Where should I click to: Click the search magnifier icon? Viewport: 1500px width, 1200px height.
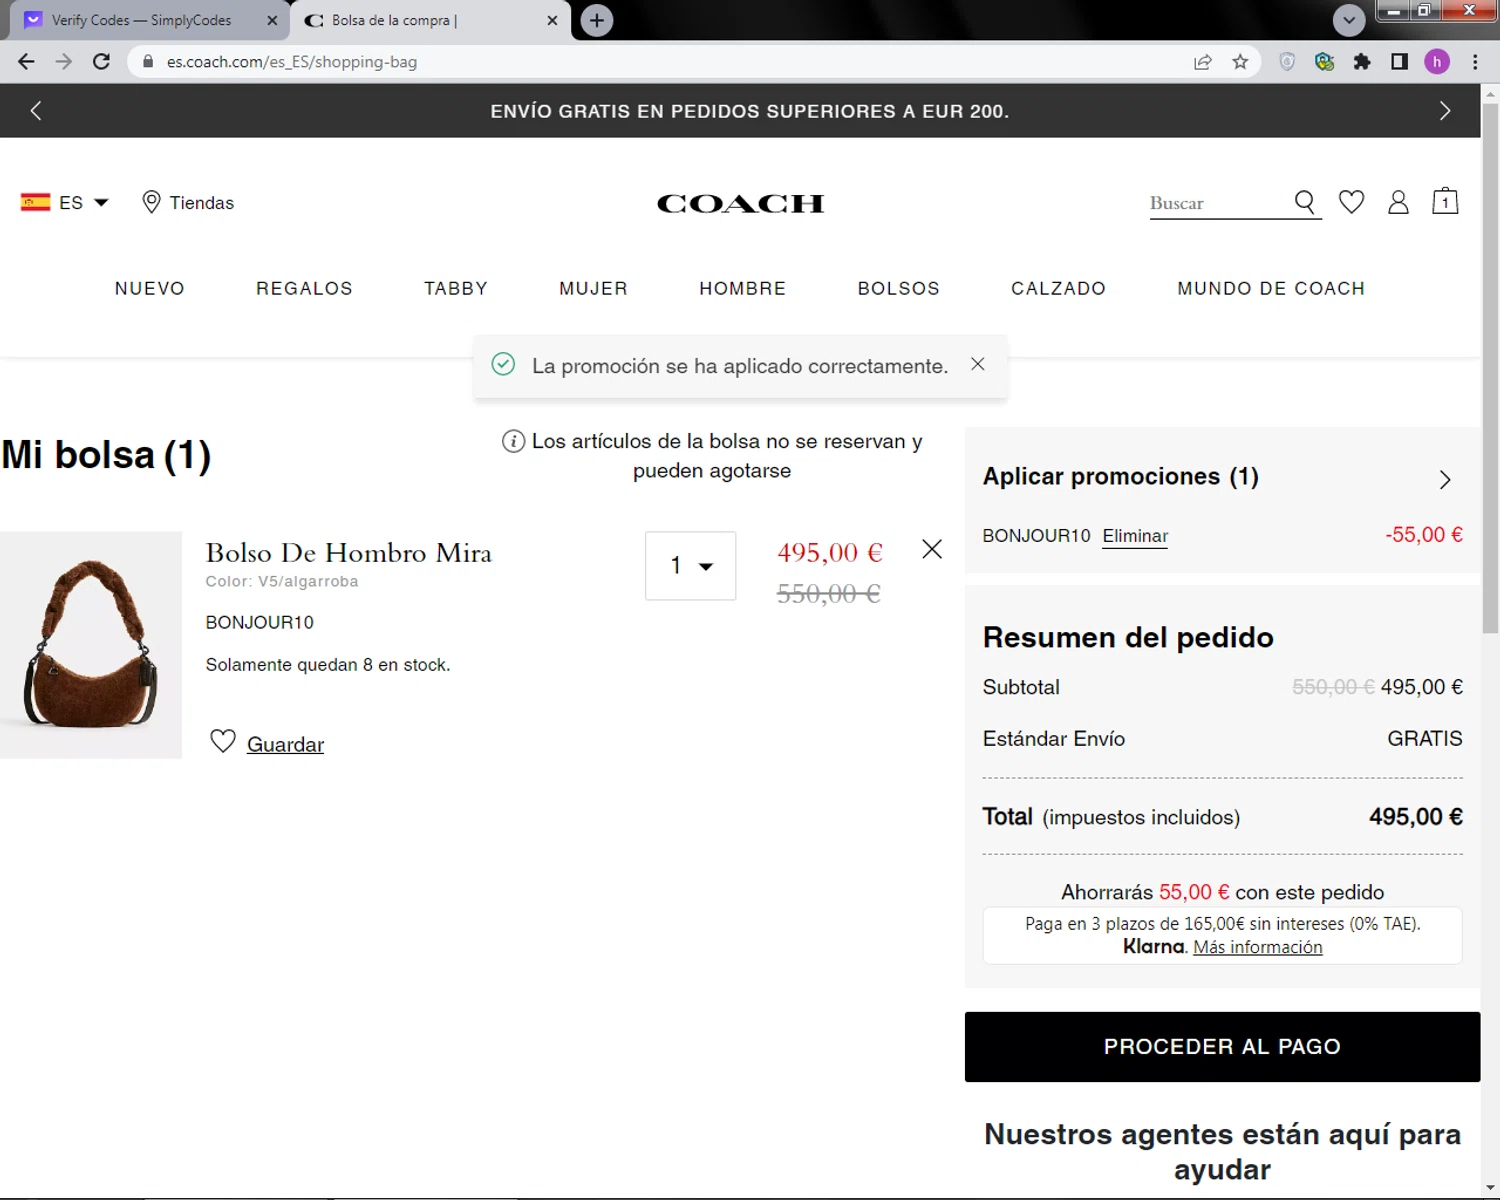click(x=1305, y=203)
